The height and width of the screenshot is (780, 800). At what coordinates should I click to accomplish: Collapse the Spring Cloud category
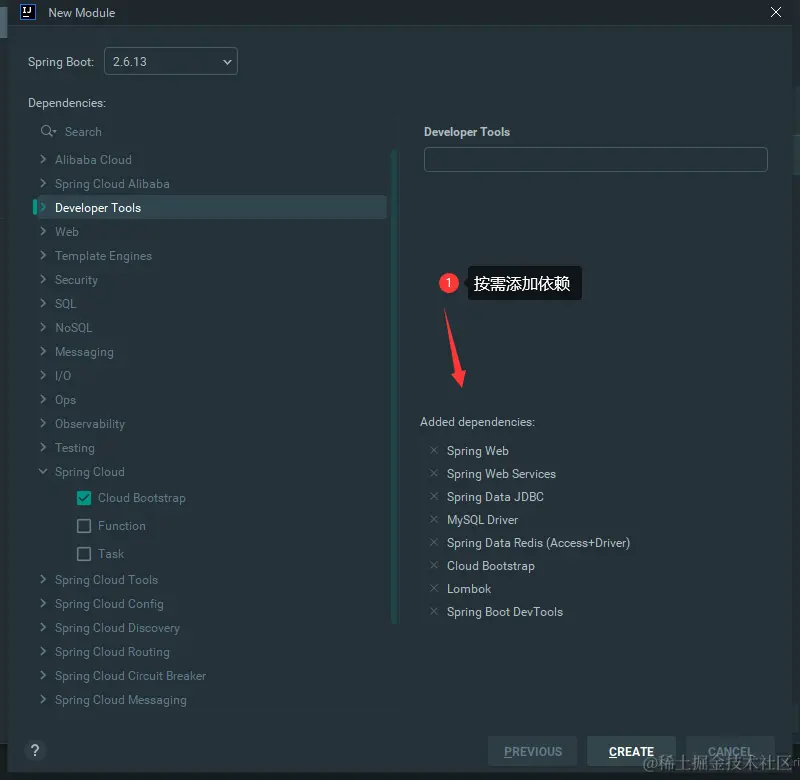coord(43,471)
